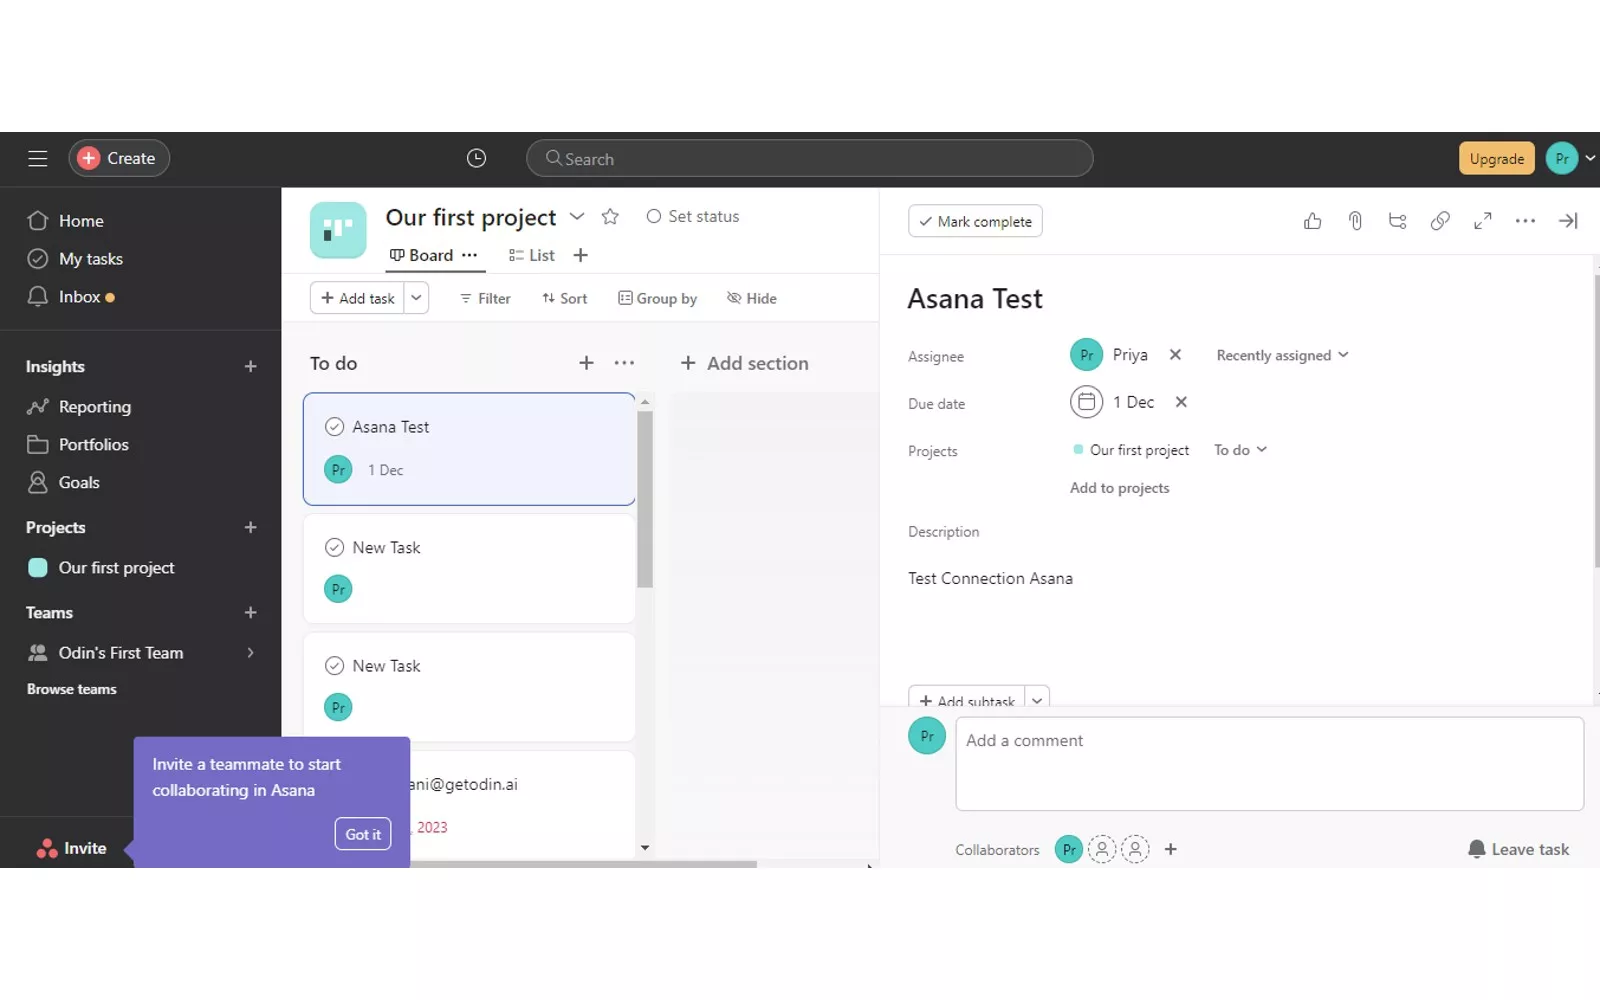
Task: Click the project color icon tile
Action: pos(338,230)
